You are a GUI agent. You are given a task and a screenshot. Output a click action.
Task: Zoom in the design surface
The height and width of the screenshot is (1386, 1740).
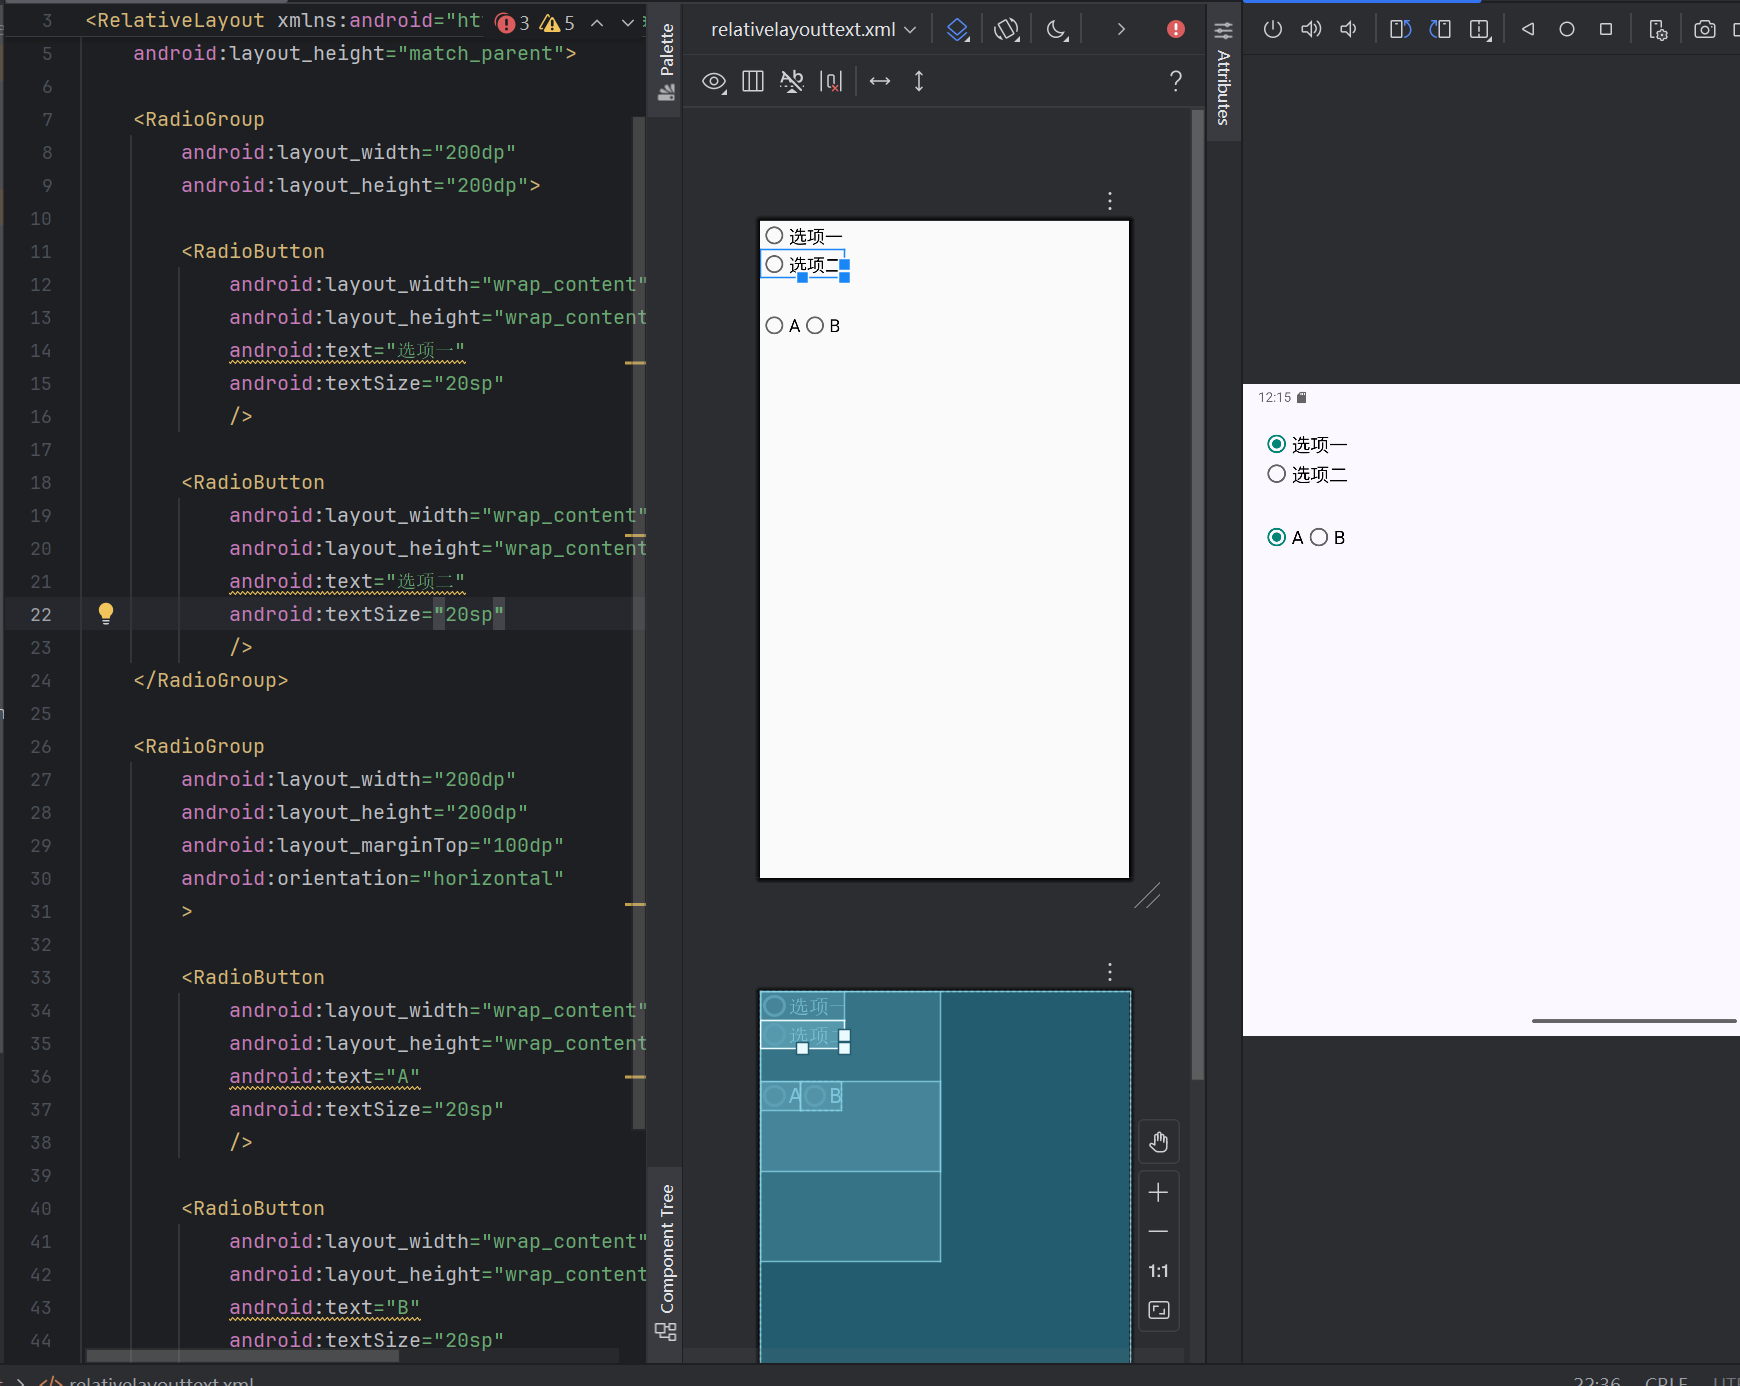[1158, 1193]
